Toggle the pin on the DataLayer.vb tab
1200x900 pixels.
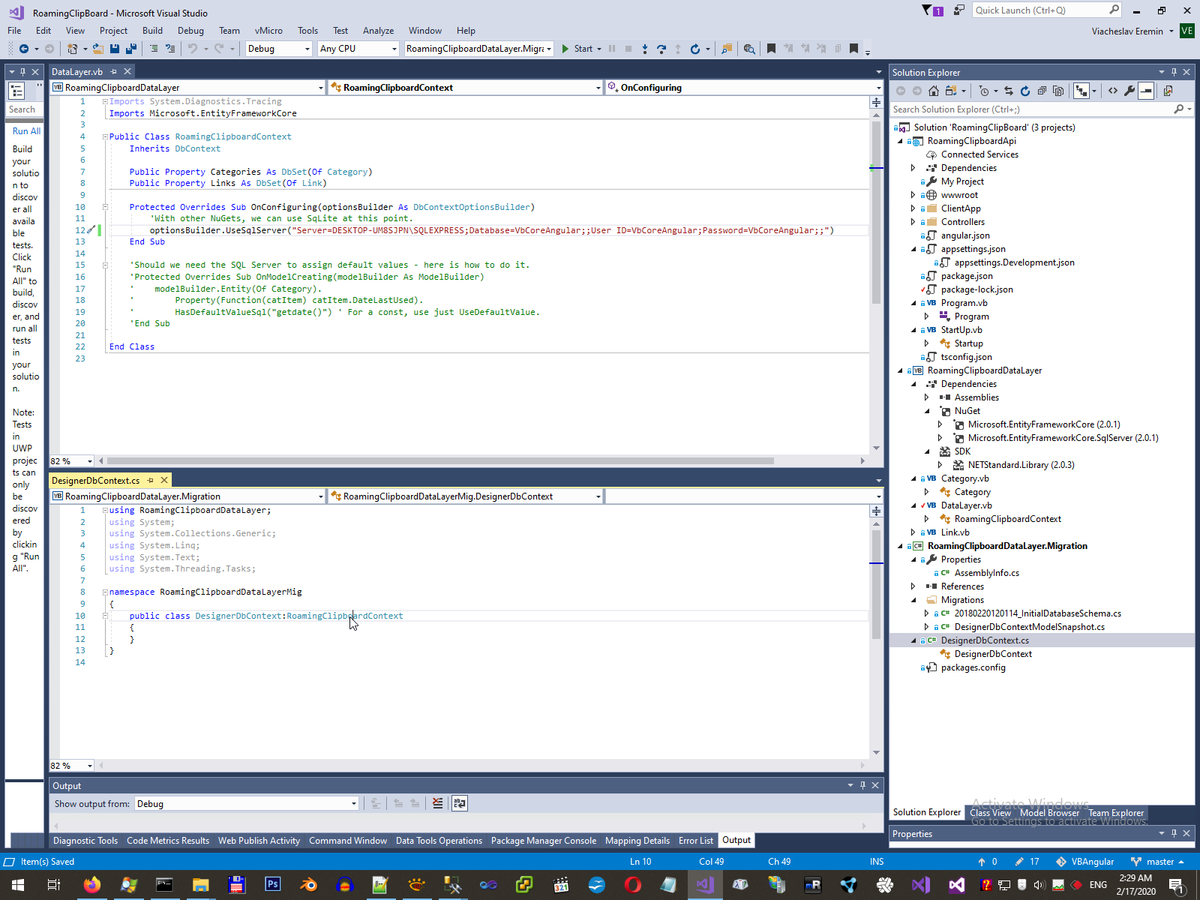(113, 72)
